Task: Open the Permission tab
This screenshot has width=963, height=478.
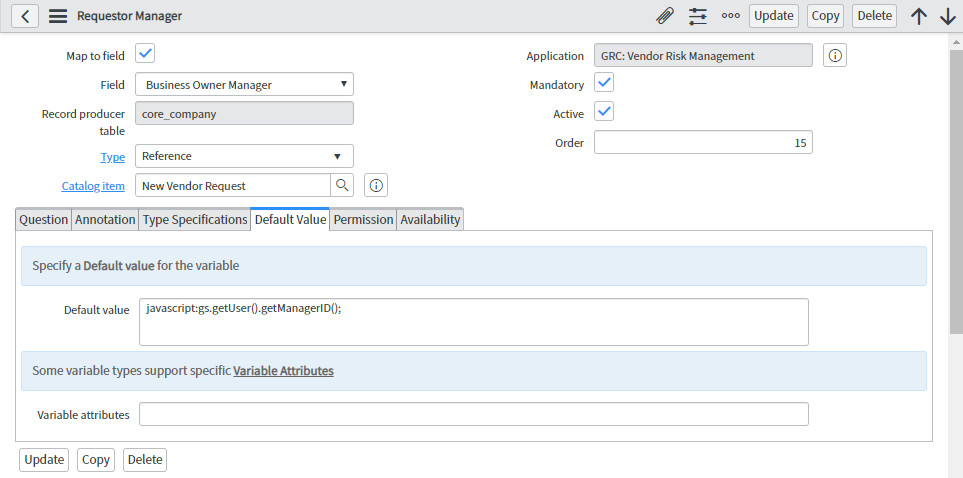Action: [363, 219]
